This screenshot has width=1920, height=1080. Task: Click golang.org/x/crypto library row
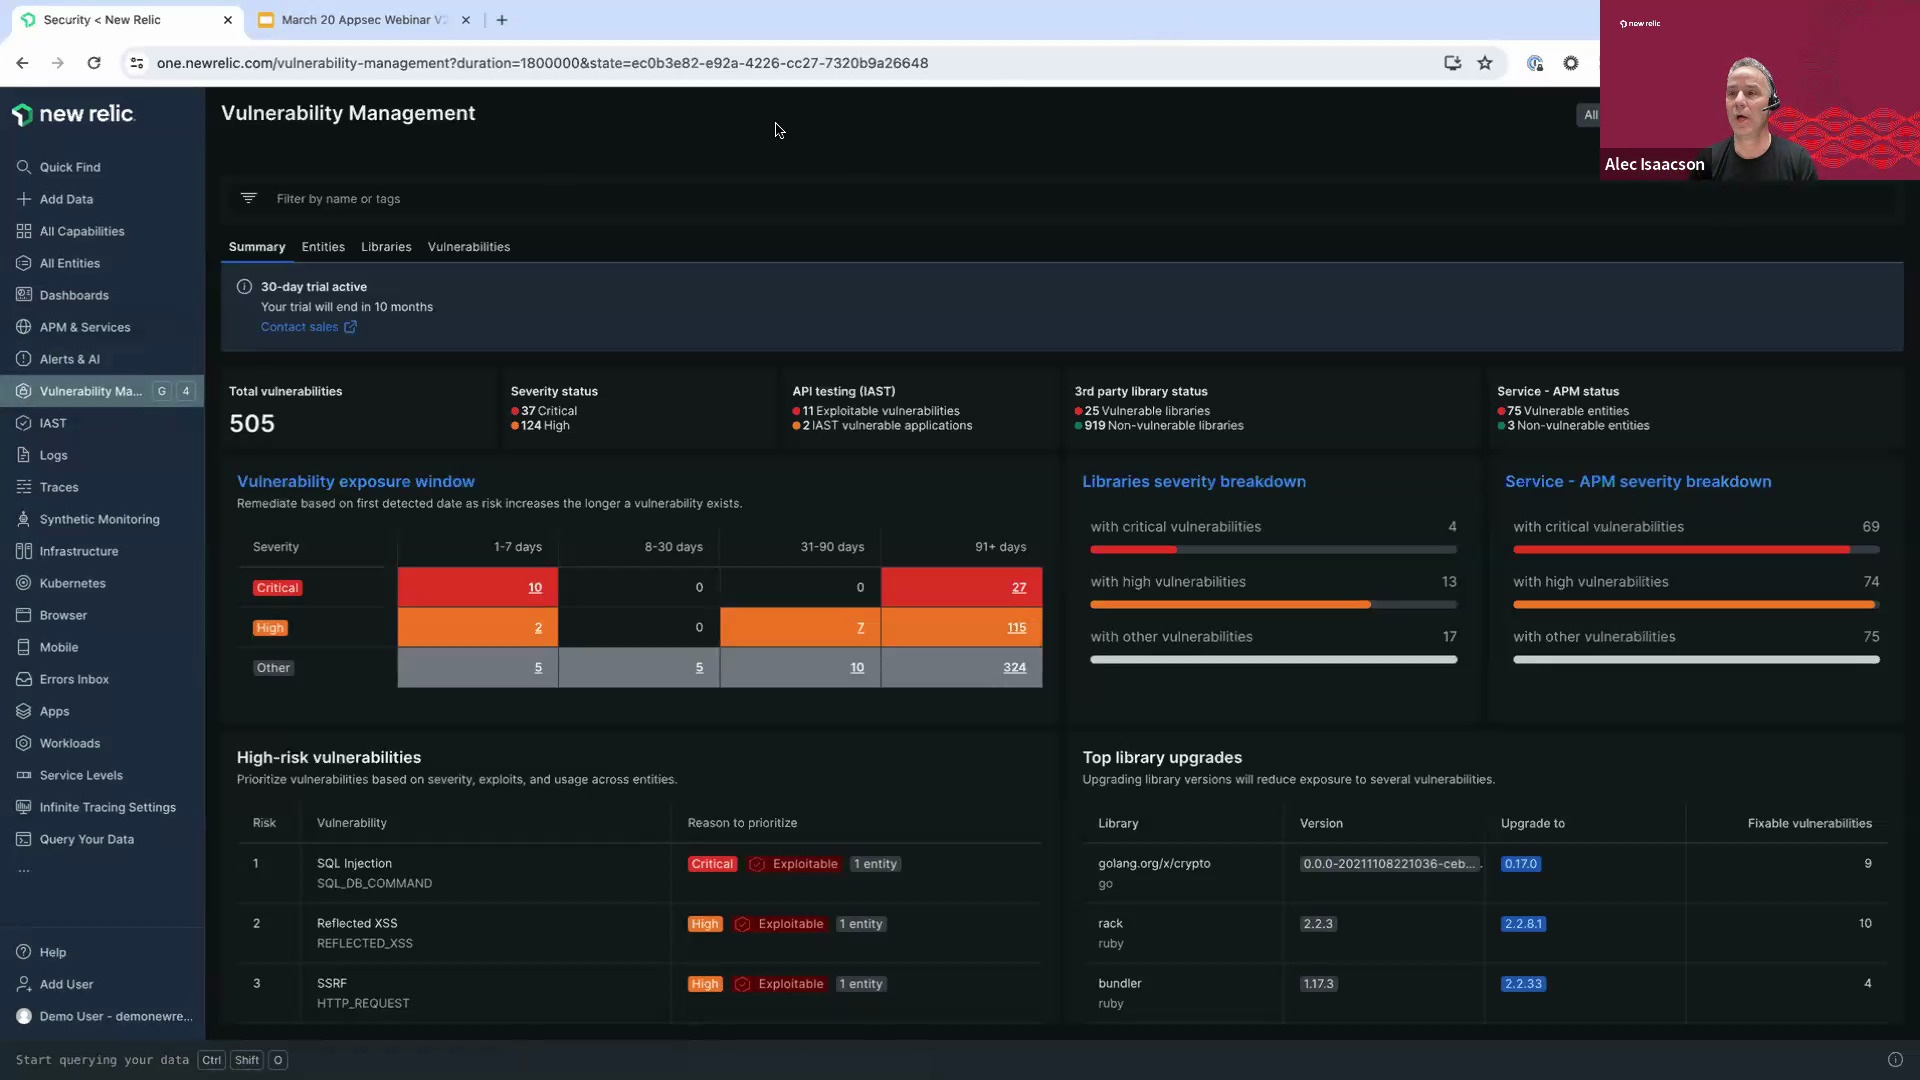pyautogui.click(x=1485, y=873)
